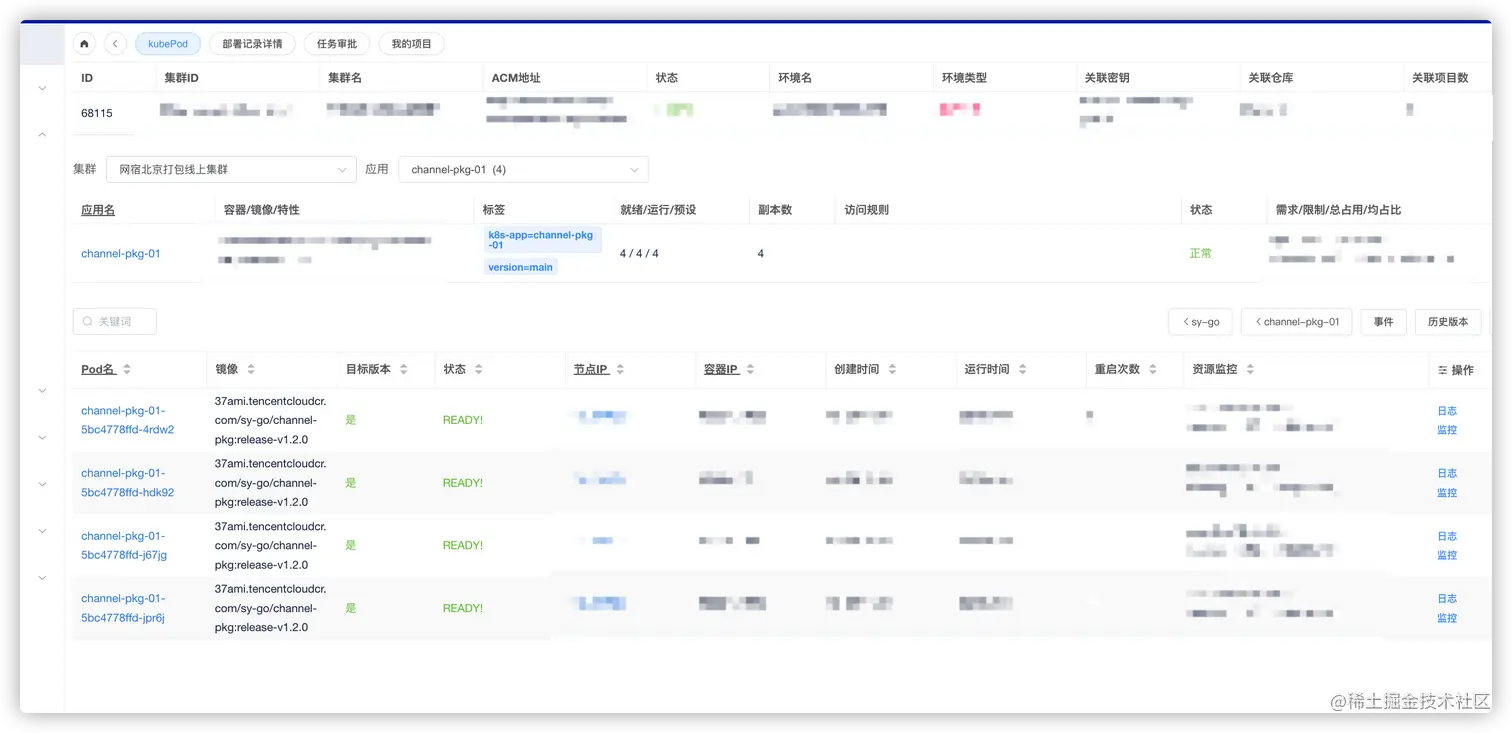Switch to the kubePod tab
Image resolution: width=1512 pixels, height=733 pixels.
[x=168, y=44]
